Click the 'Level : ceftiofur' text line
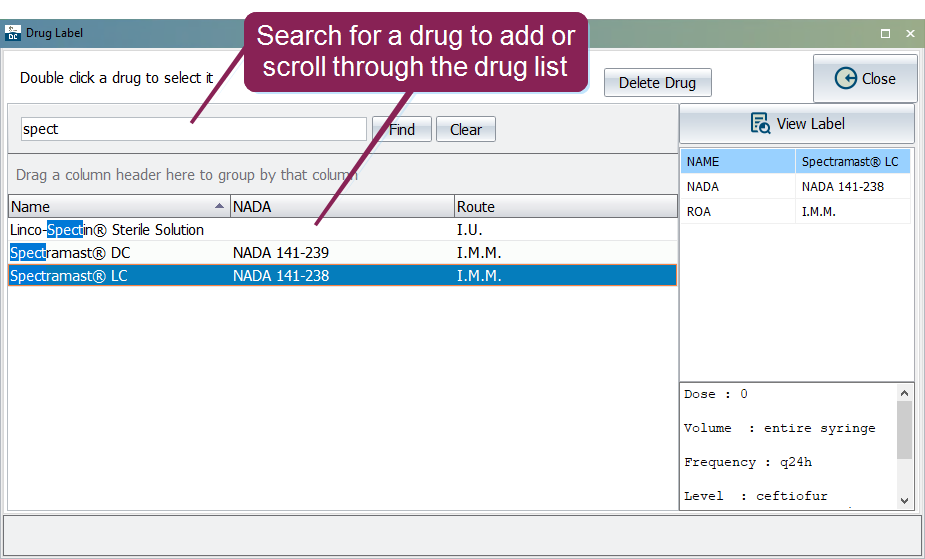Screen dimensions: 925x559 [x=756, y=496]
